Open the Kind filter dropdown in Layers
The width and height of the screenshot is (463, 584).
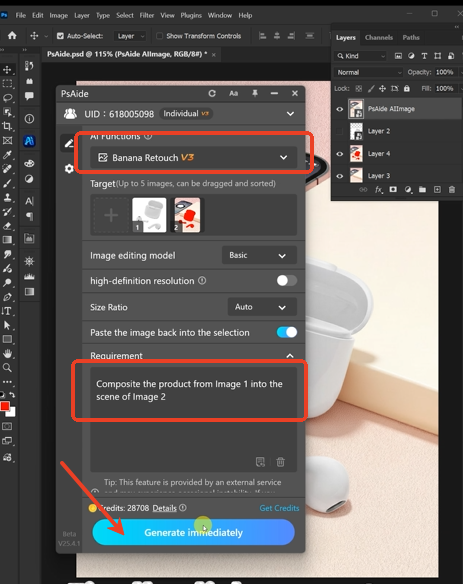point(360,56)
